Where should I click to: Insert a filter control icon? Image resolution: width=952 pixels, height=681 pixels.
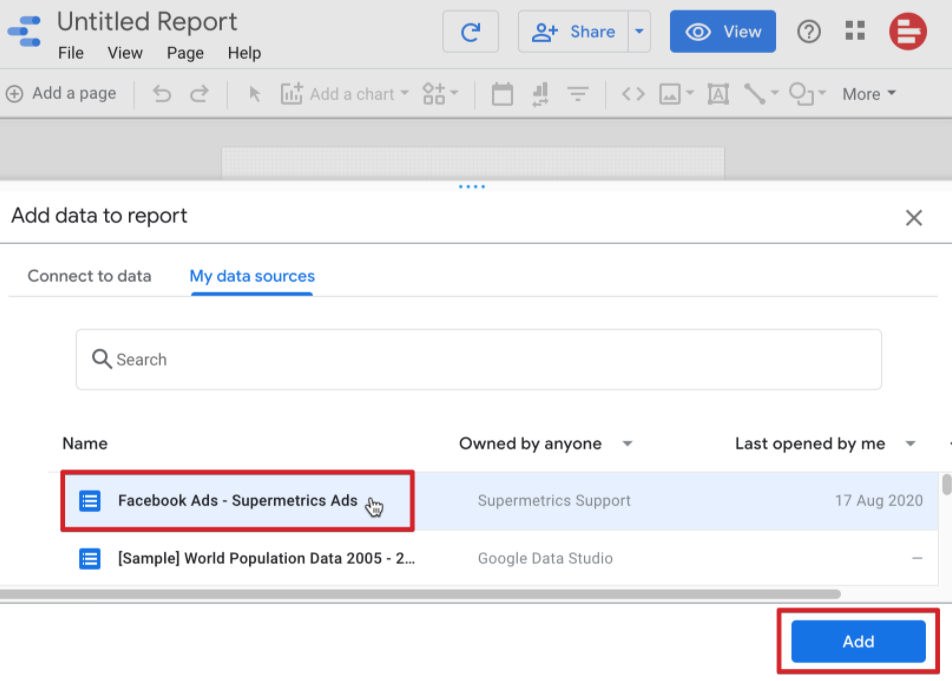pyautogui.click(x=577, y=94)
